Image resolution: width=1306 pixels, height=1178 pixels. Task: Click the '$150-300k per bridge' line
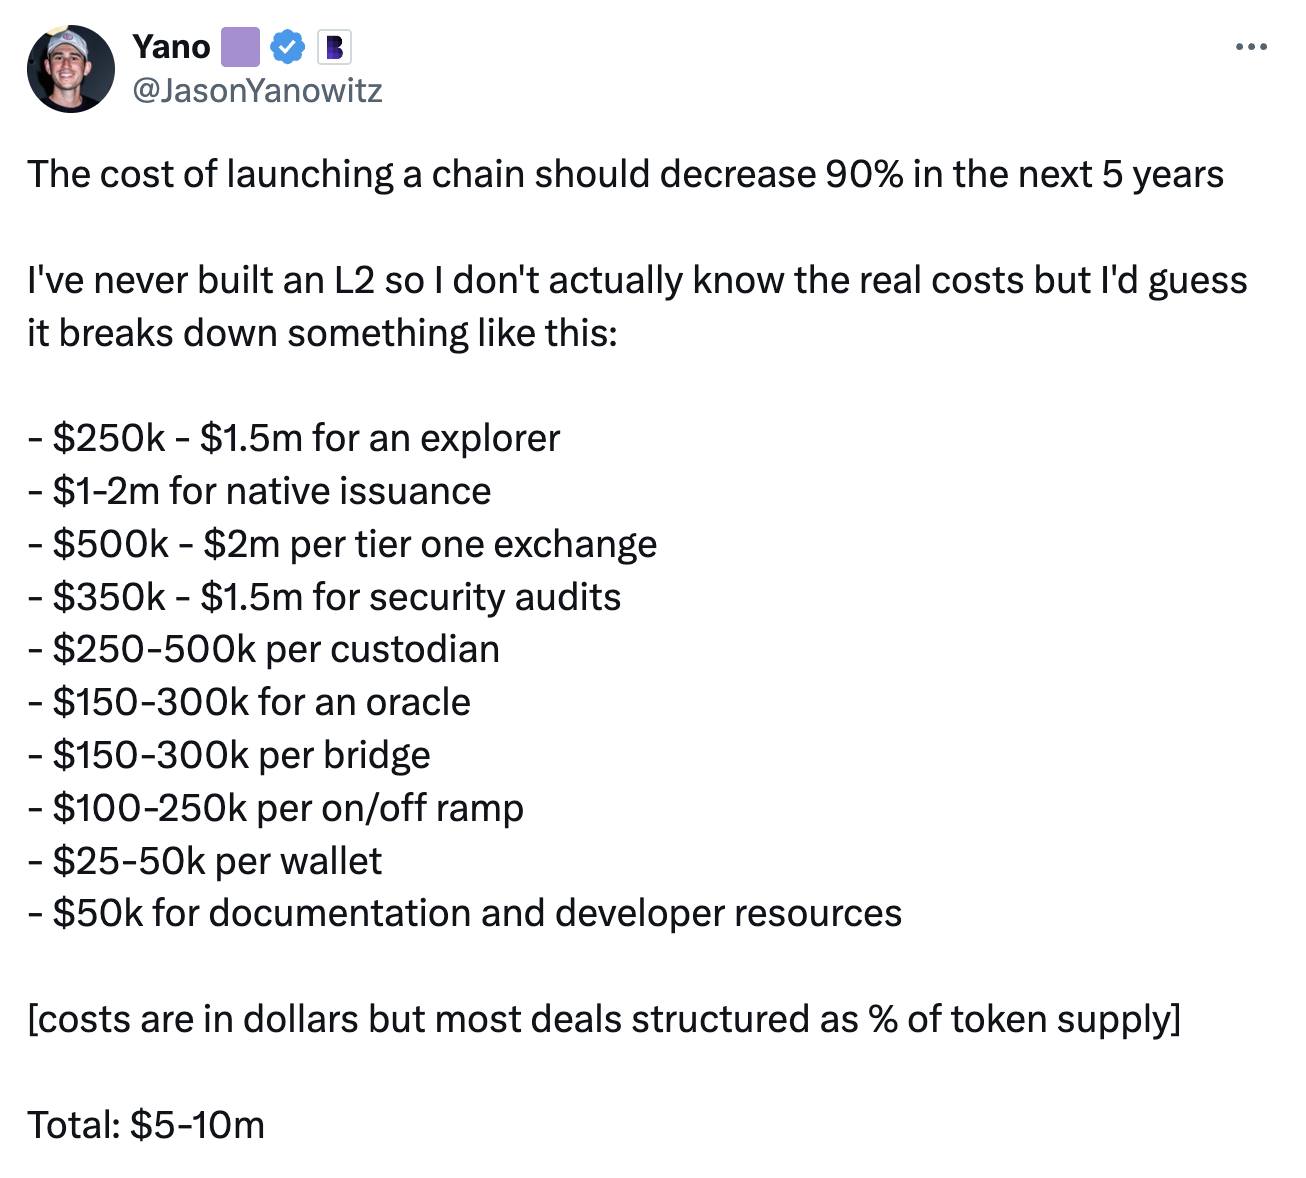click(229, 755)
